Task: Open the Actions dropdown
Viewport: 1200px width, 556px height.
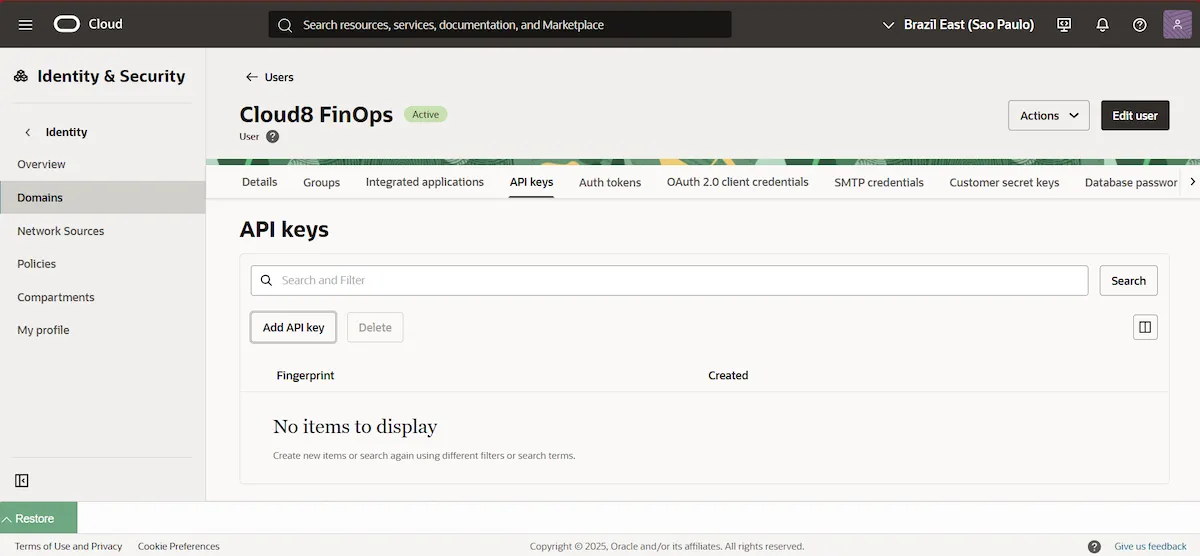Action: click(x=1048, y=116)
